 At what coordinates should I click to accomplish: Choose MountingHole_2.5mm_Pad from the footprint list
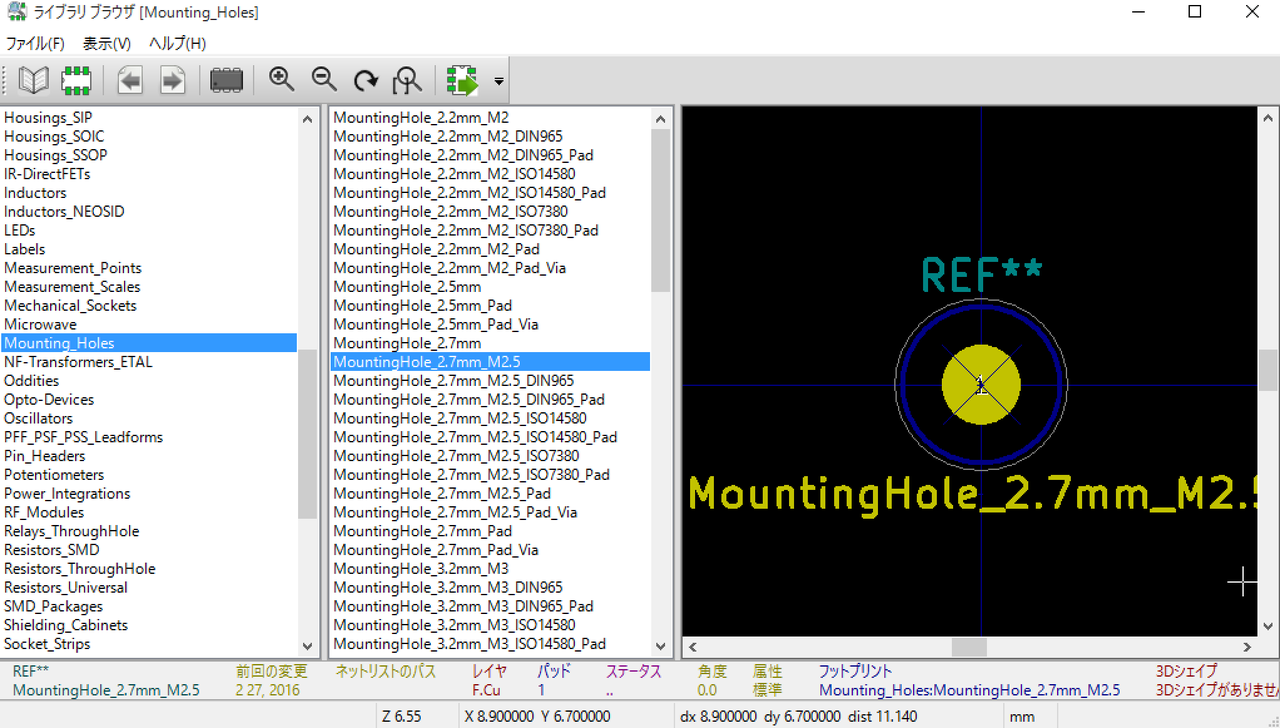[x=422, y=305]
